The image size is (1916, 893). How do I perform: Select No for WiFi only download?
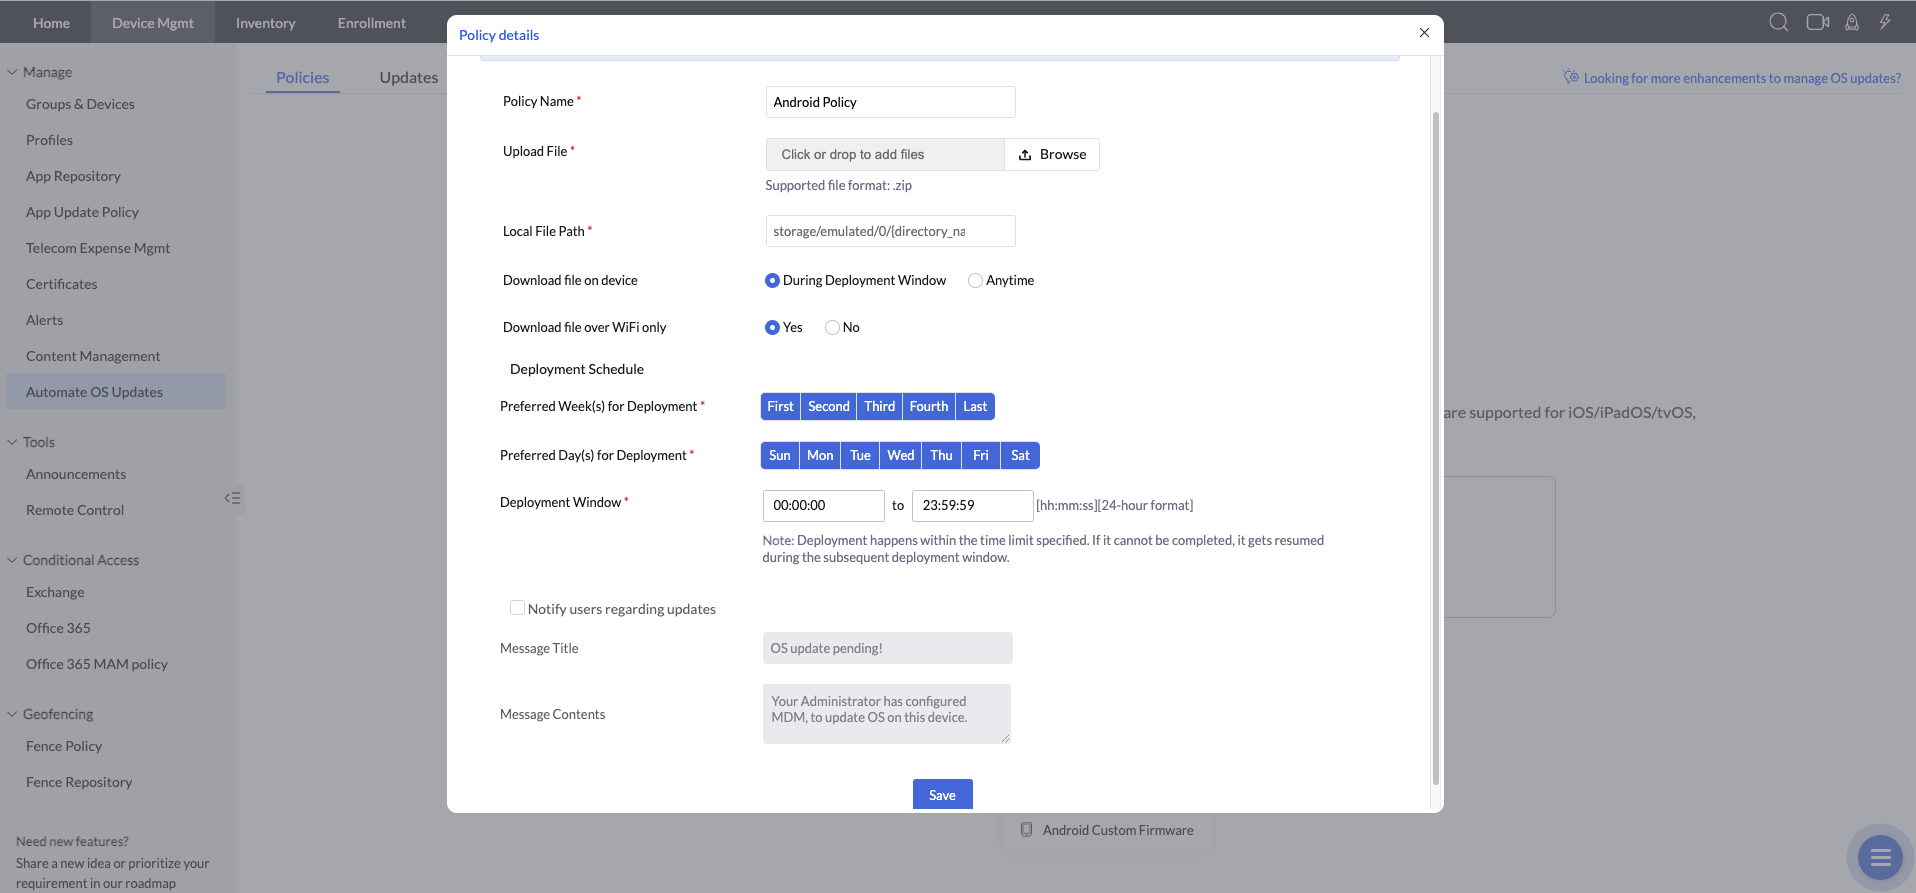tap(832, 328)
